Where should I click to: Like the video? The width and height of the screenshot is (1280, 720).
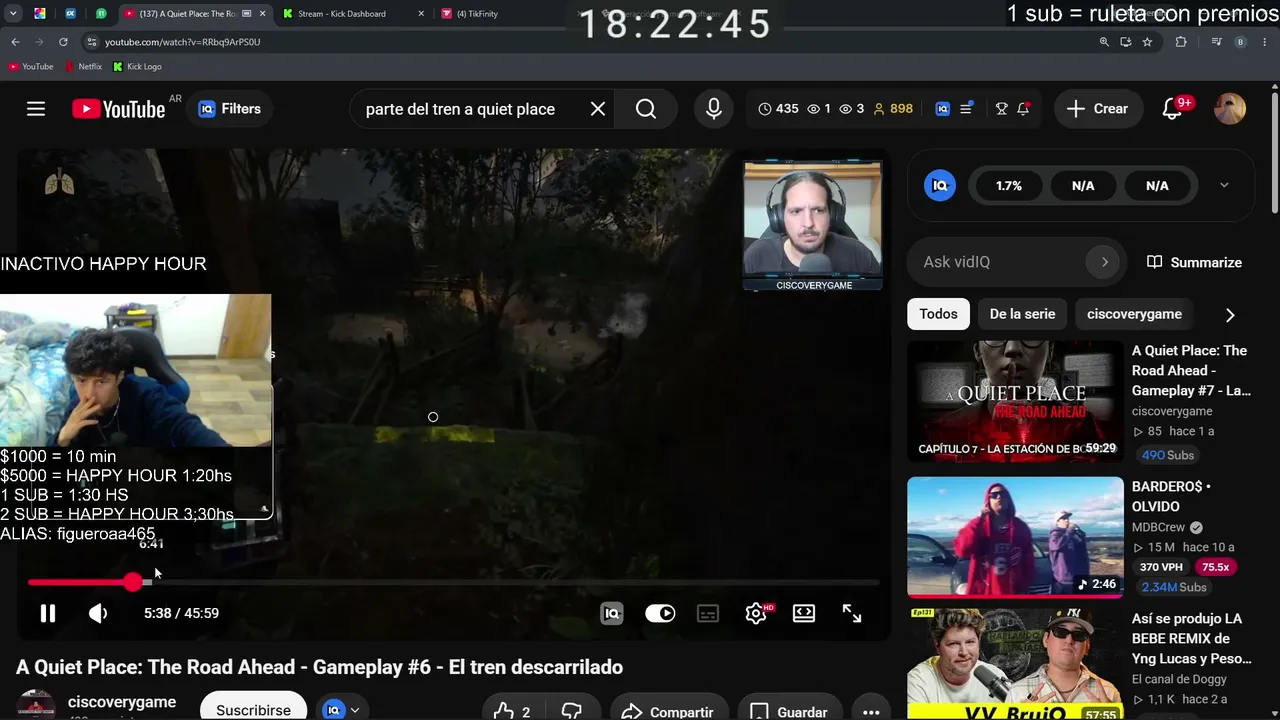pyautogui.click(x=512, y=711)
